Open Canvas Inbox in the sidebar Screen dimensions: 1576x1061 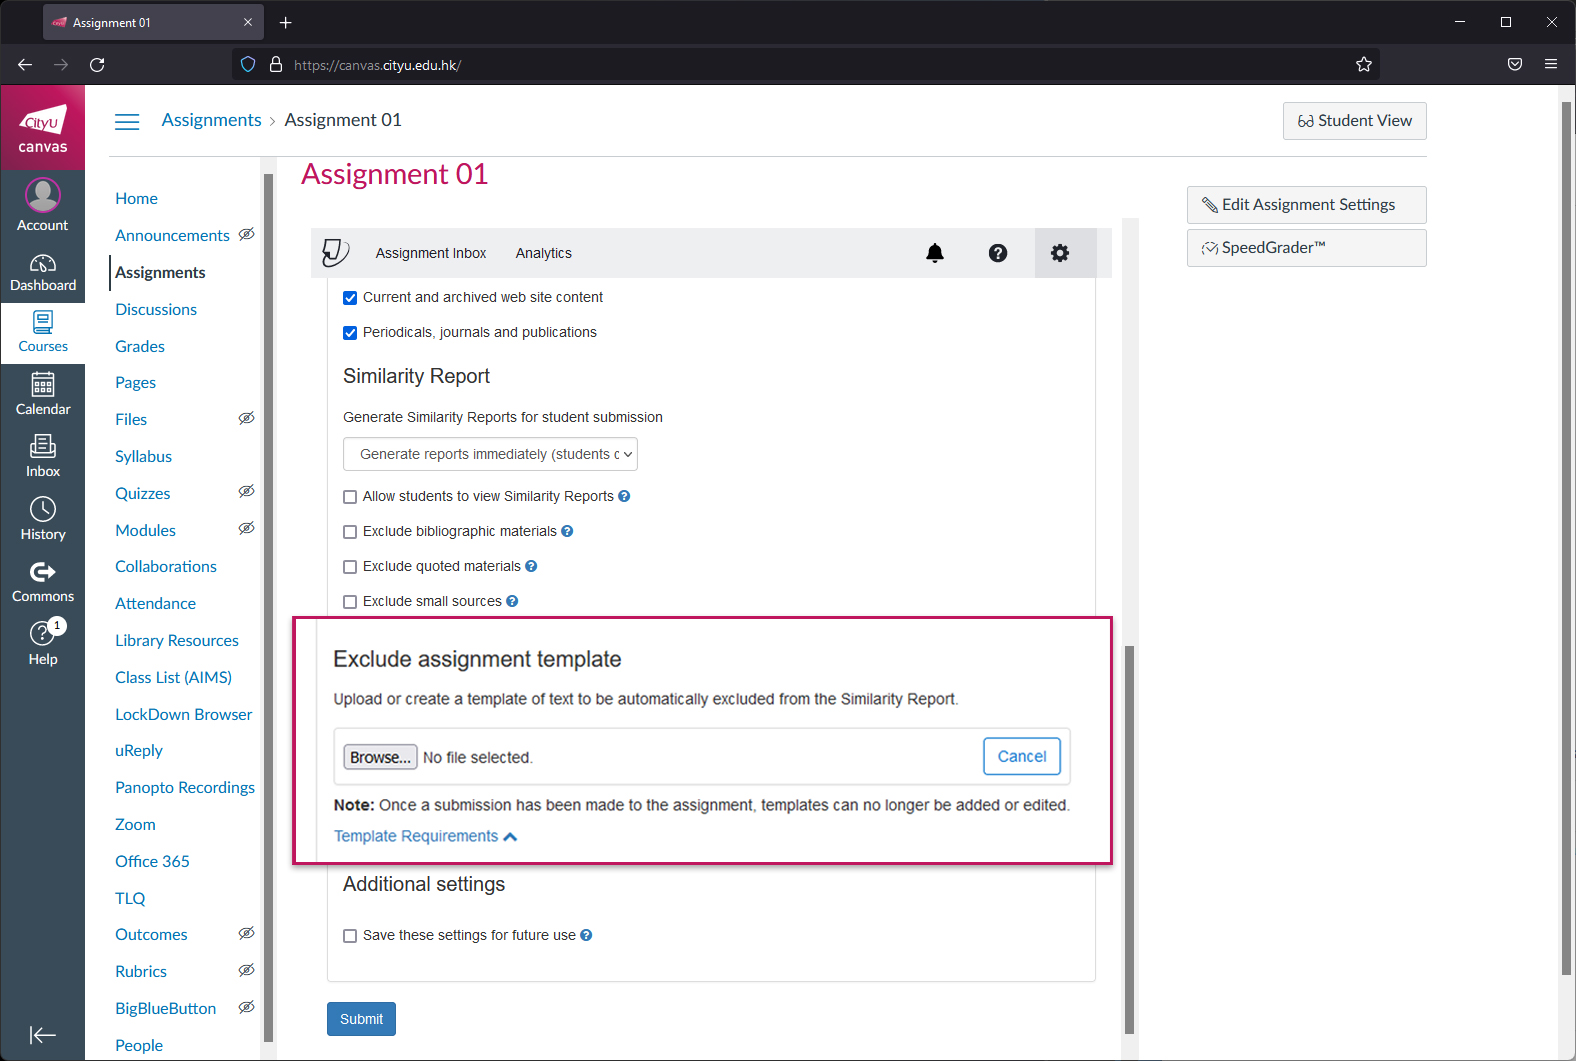pyautogui.click(x=43, y=456)
